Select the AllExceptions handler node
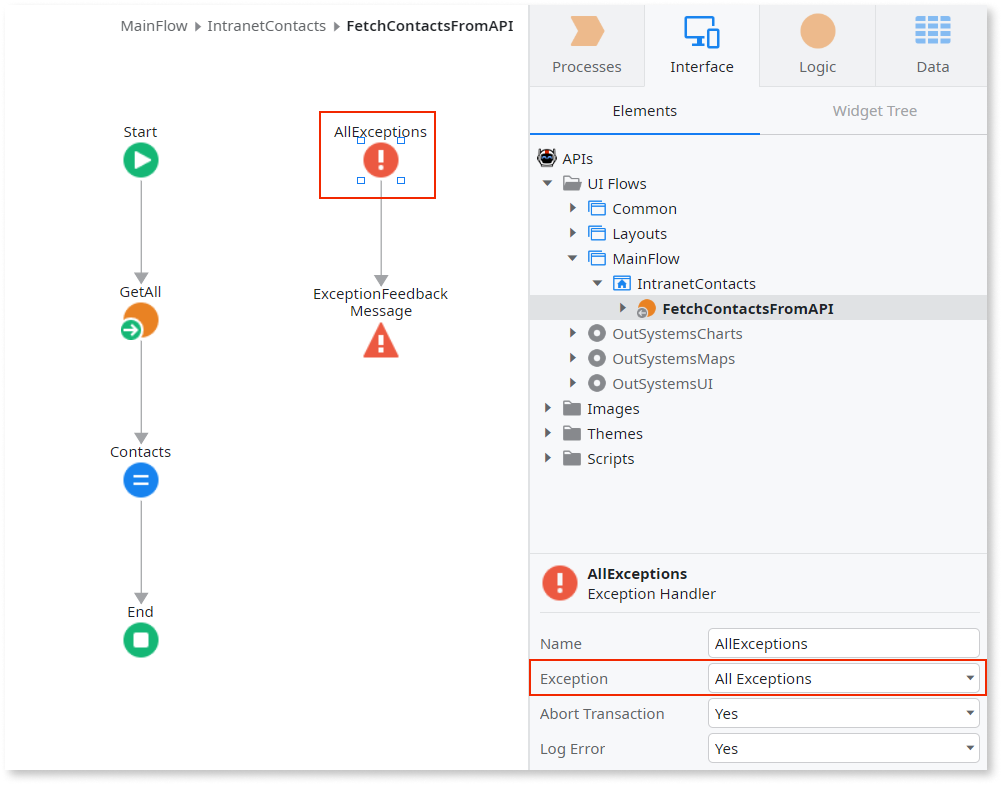 [380, 160]
